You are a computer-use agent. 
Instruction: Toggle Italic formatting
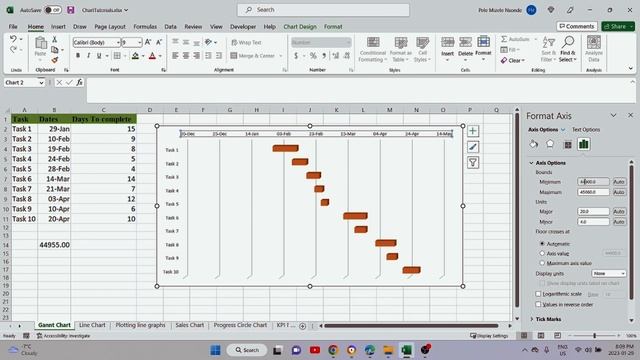(x=88, y=56)
